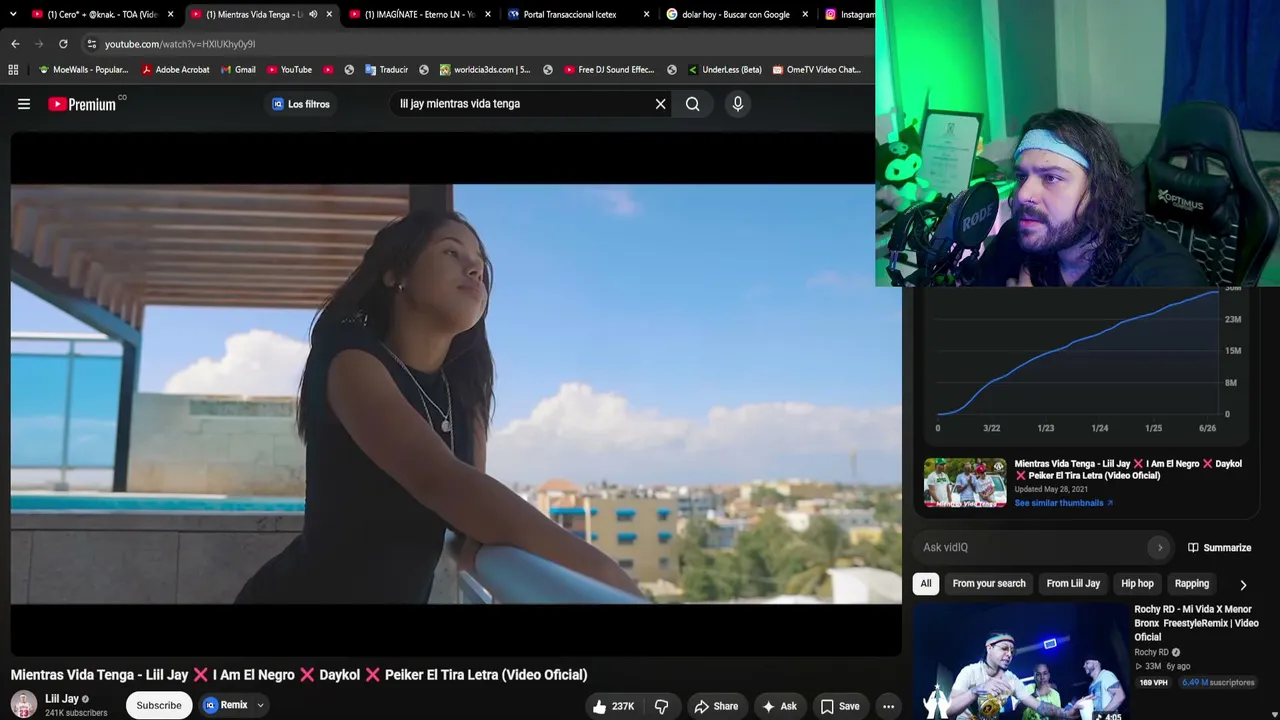Close the IMAGÍNATE - Eterno LN tab
1280x720 pixels.
(488, 14)
